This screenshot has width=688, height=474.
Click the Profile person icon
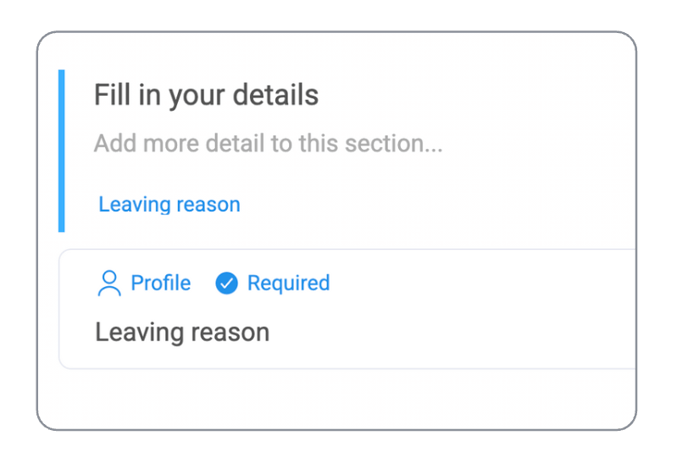(x=109, y=283)
